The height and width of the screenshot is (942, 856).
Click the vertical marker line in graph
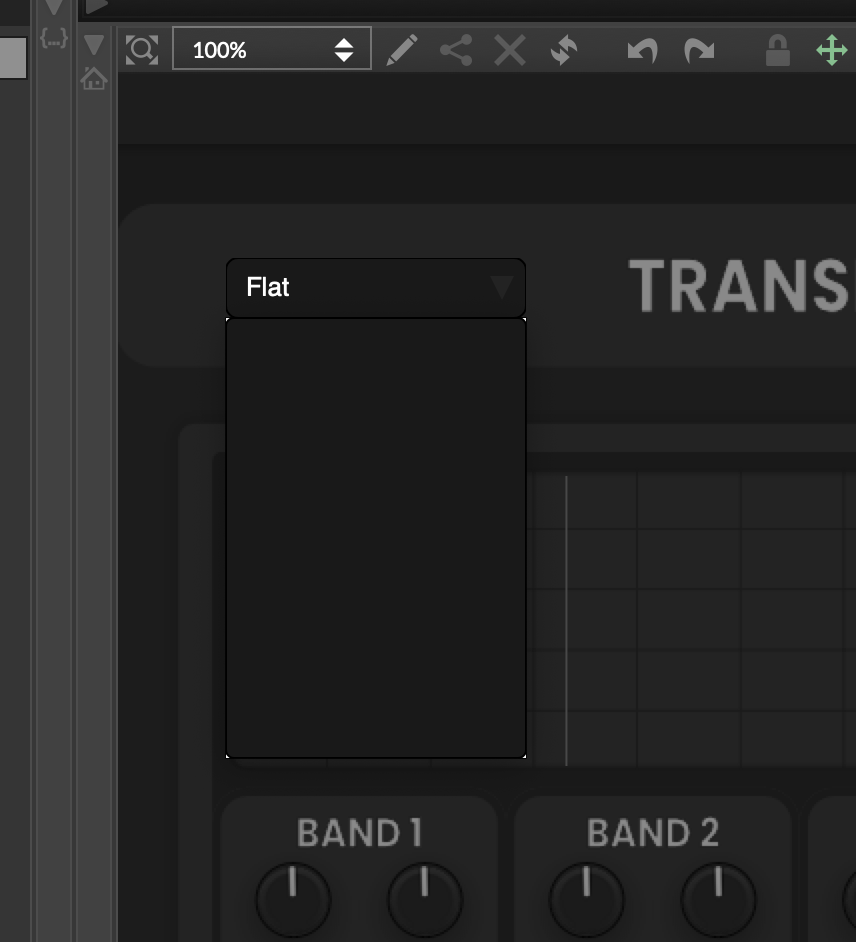point(566,621)
